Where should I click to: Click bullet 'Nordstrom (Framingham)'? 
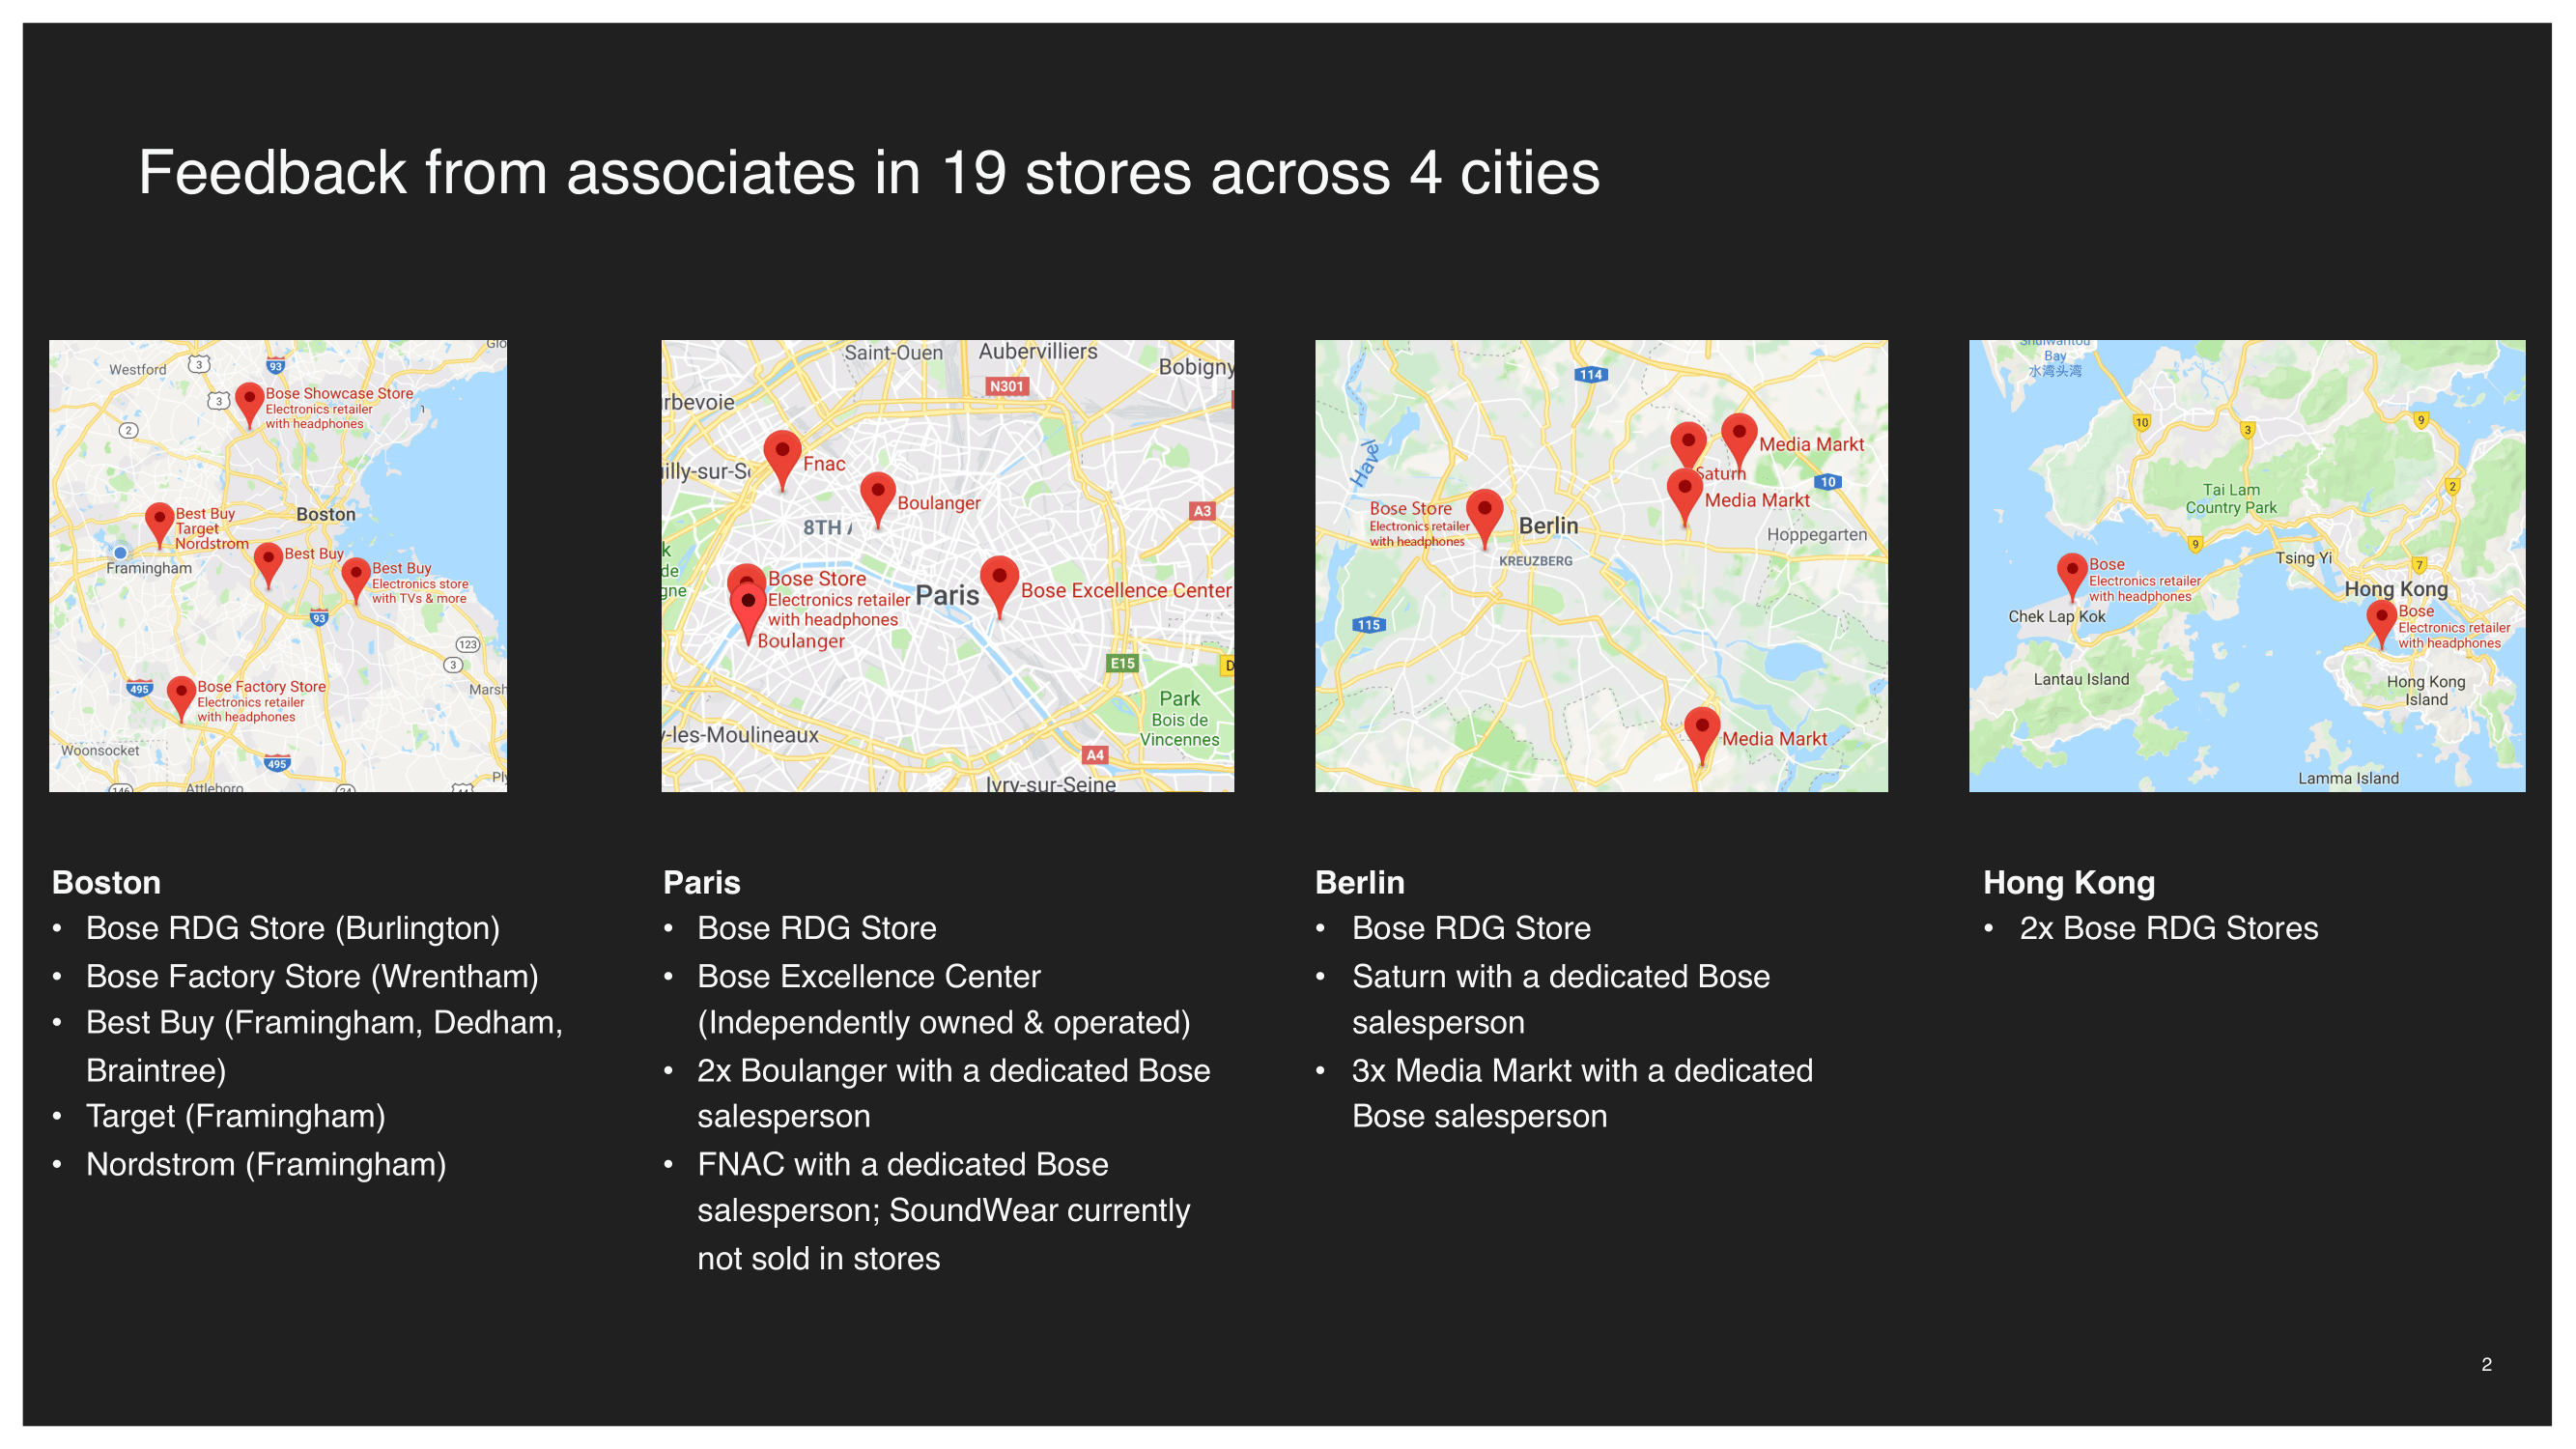pos(266,1165)
